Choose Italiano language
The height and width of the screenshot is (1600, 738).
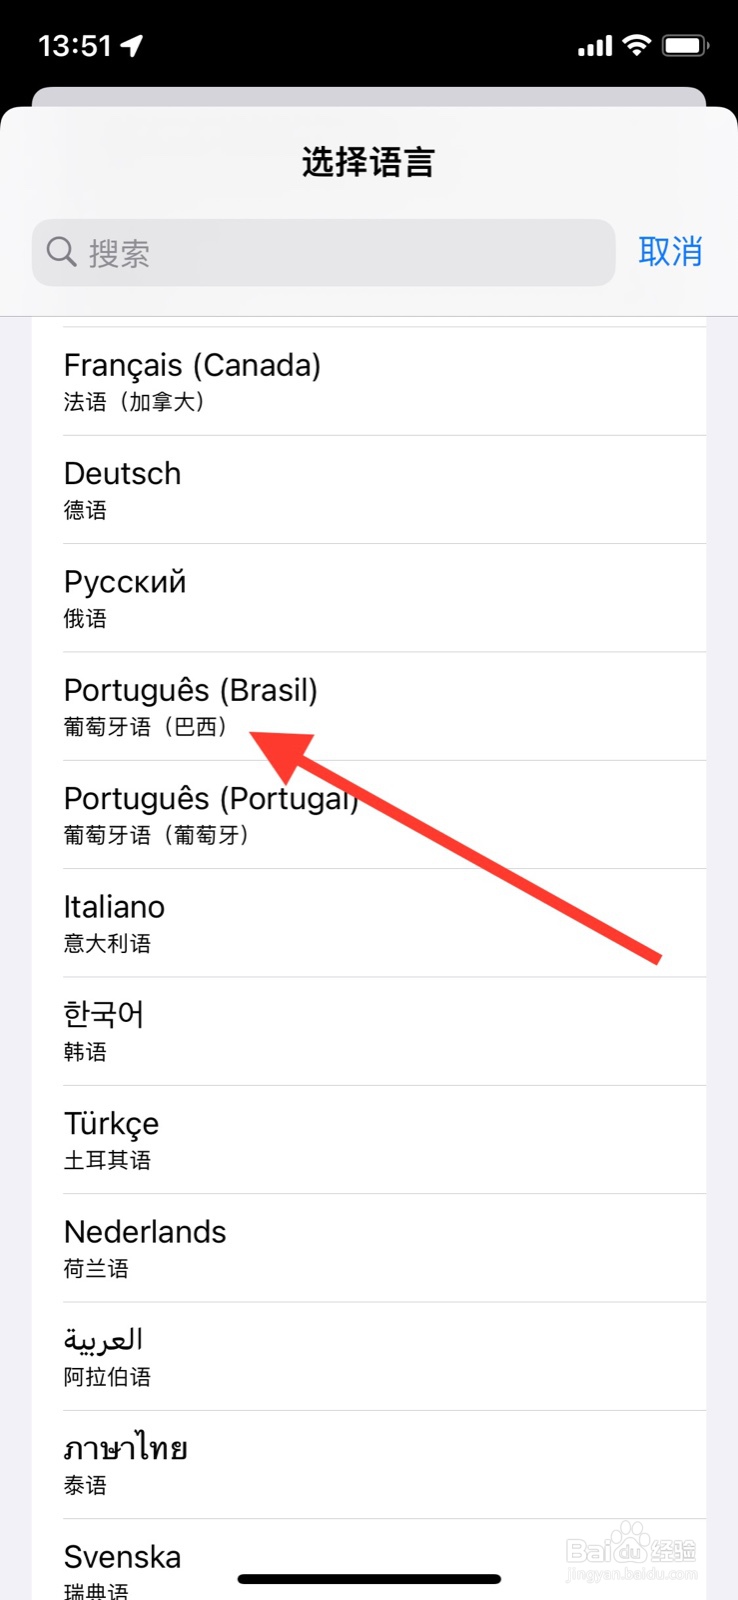pyautogui.click(x=369, y=923)
